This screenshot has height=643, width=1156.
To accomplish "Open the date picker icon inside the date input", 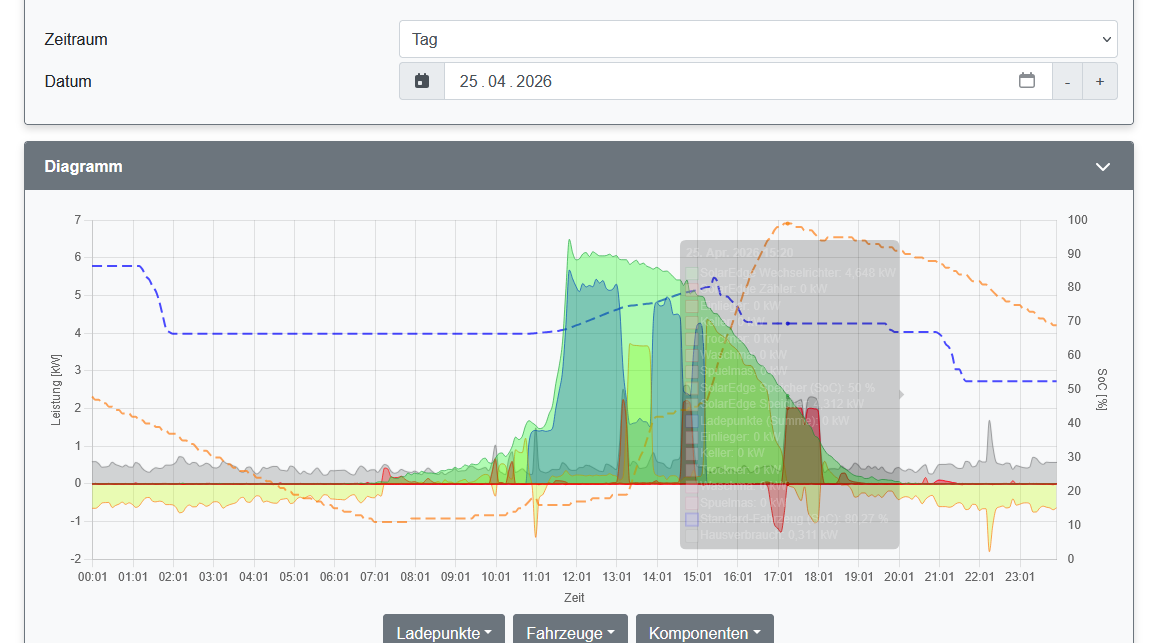I will (x=1027, y=81).
